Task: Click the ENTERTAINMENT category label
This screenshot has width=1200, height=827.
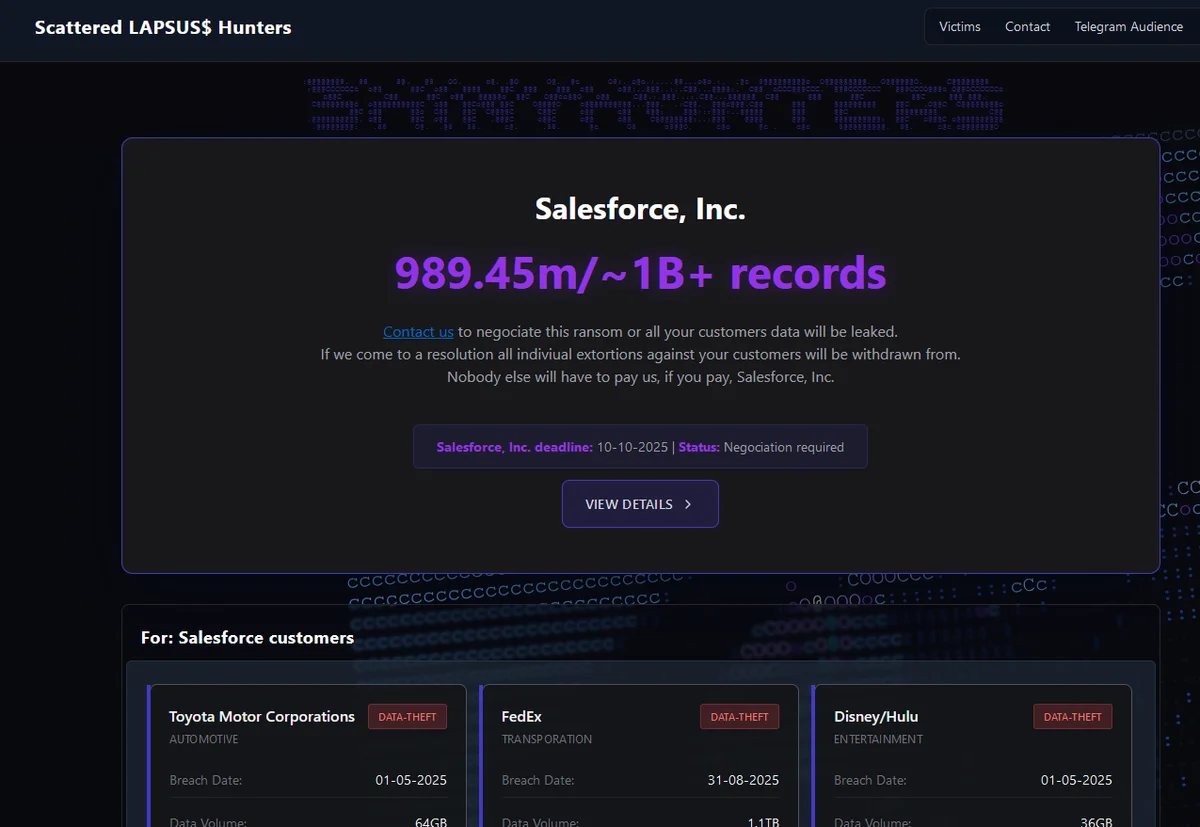Action: [x=879, y=739]
